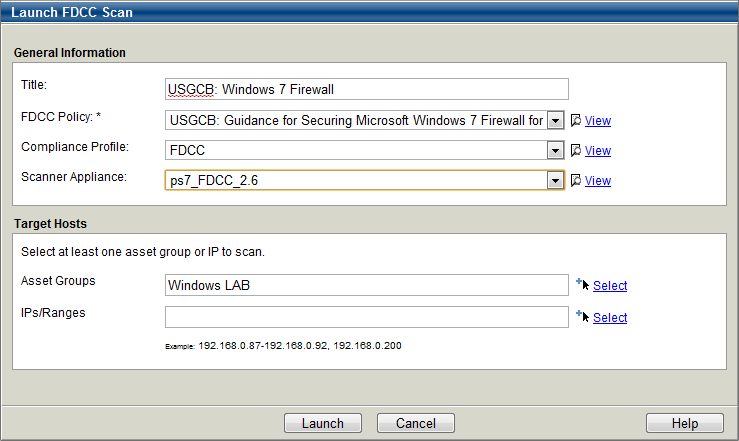Click the view icon beside Scanner Appliance

575,180
